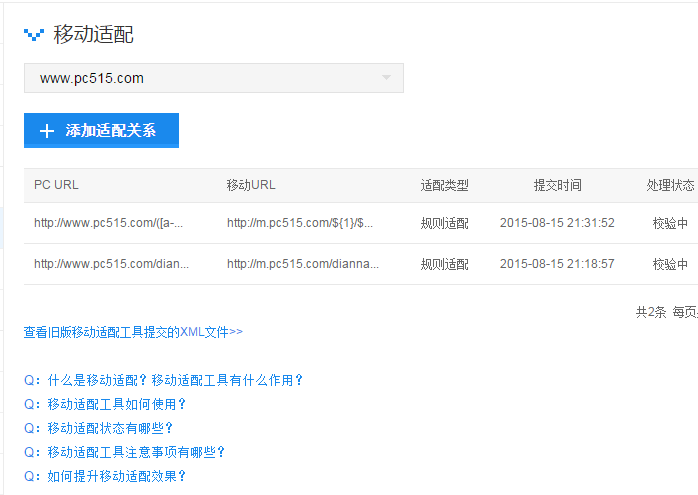
Task: Open FAQ 移动适配工具注意事项有哪些？
Action: pos(125,452)
